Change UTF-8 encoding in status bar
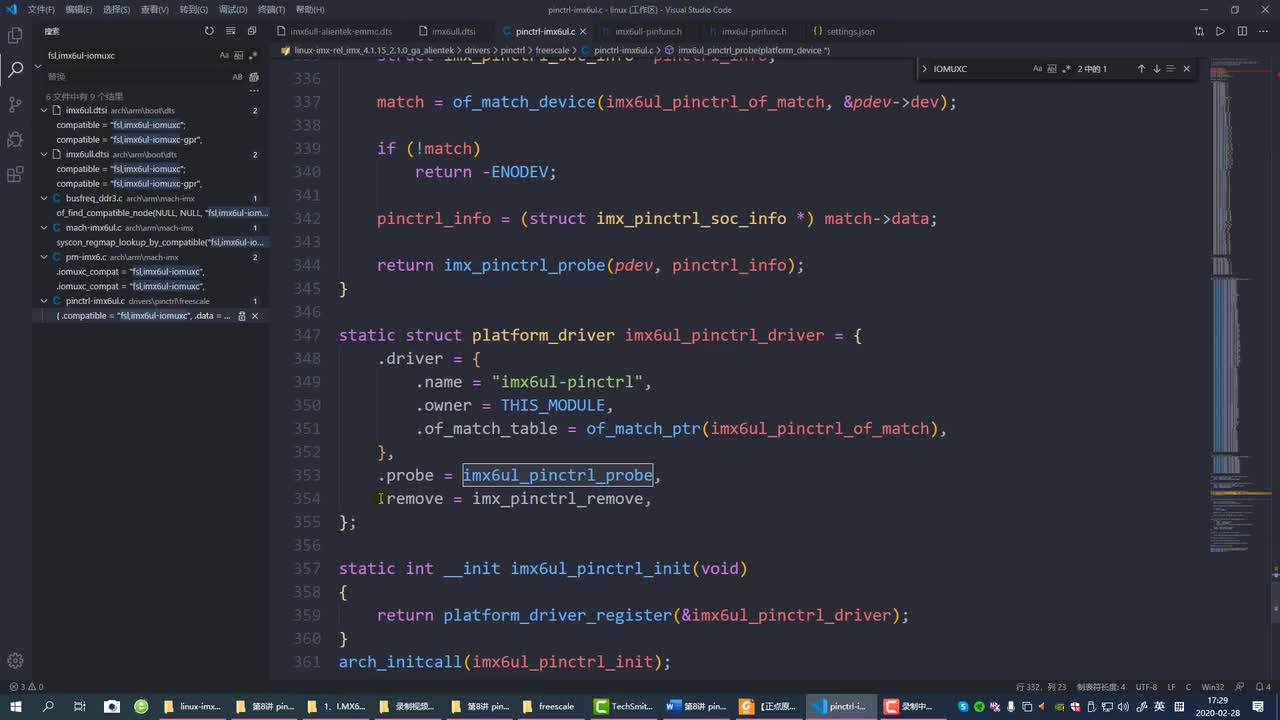The width and height of the screenshot is (1280, 720). click(x=1146, y=687)
